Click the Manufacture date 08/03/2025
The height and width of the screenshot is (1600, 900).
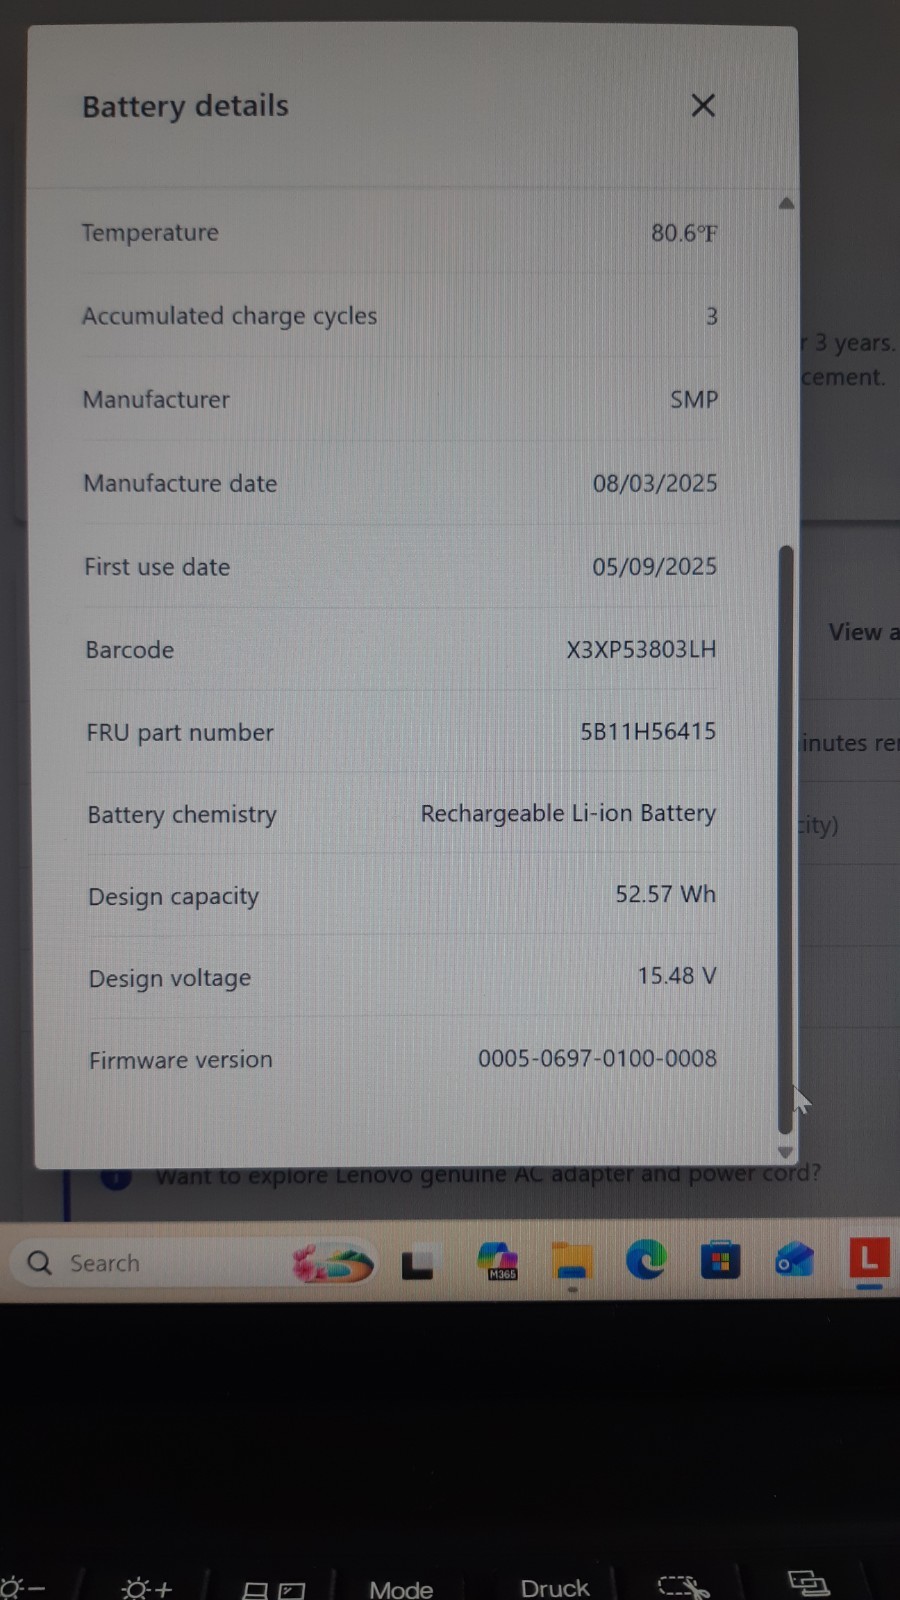point(655,483)
